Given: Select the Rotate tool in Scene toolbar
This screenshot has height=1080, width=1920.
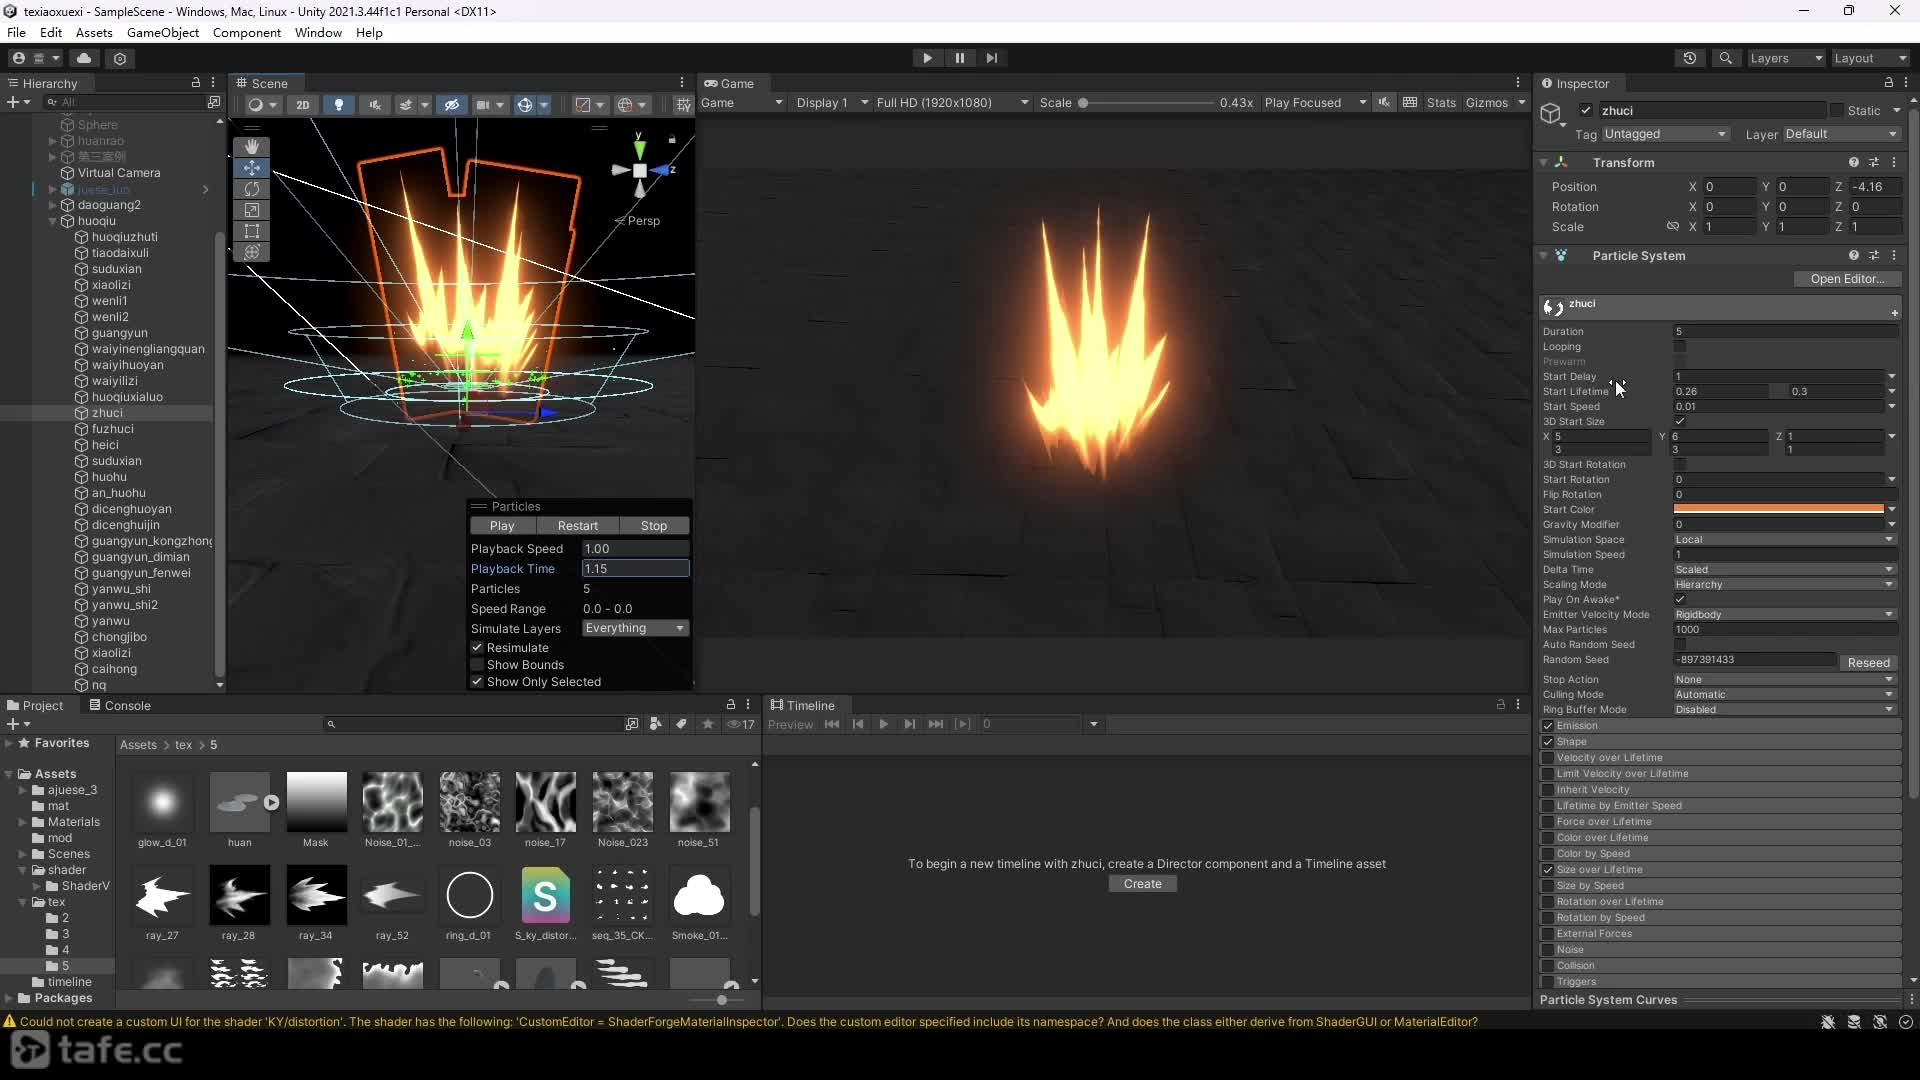Looking at the screenshot, I should (252, 189).
